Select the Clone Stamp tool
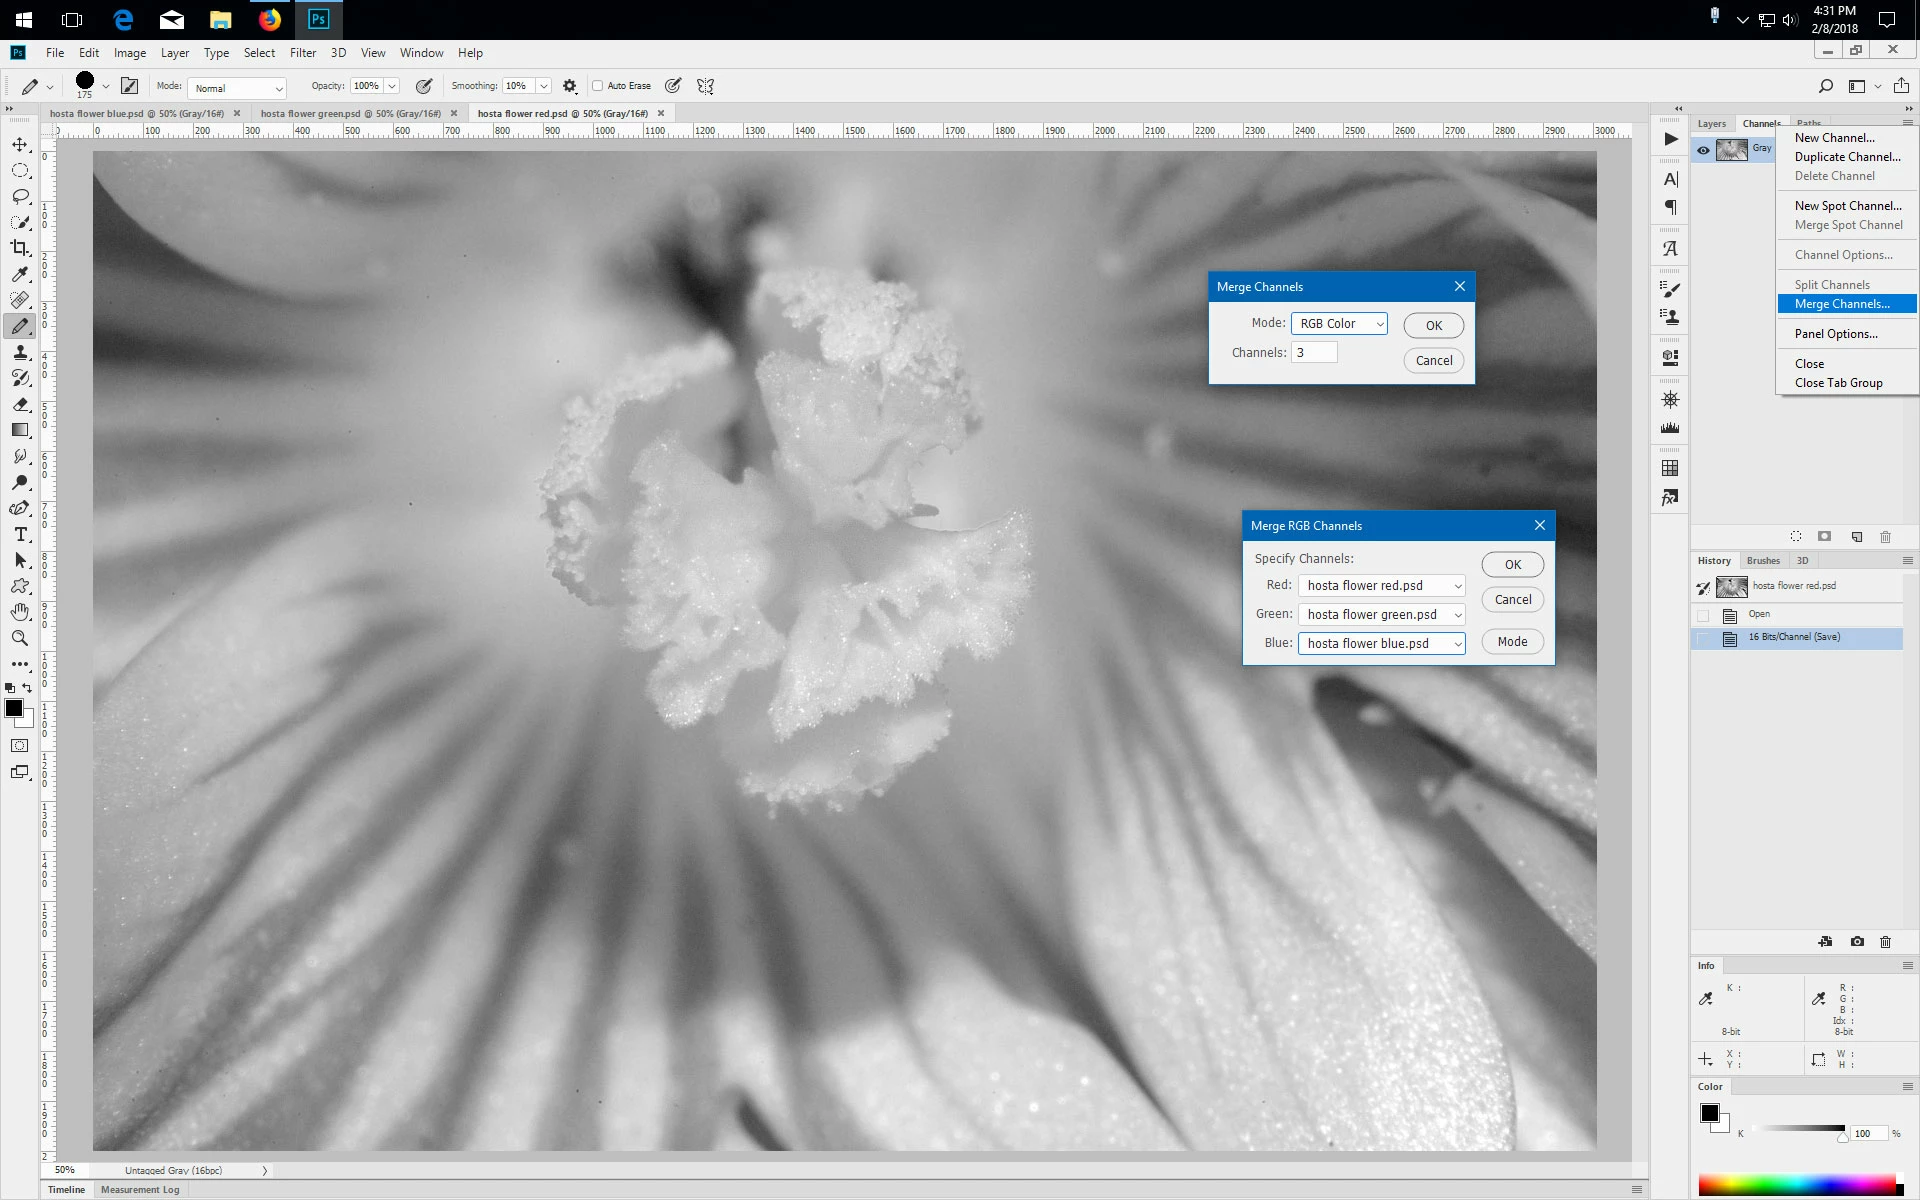The image size is (1920, 1200). point(20,352)
